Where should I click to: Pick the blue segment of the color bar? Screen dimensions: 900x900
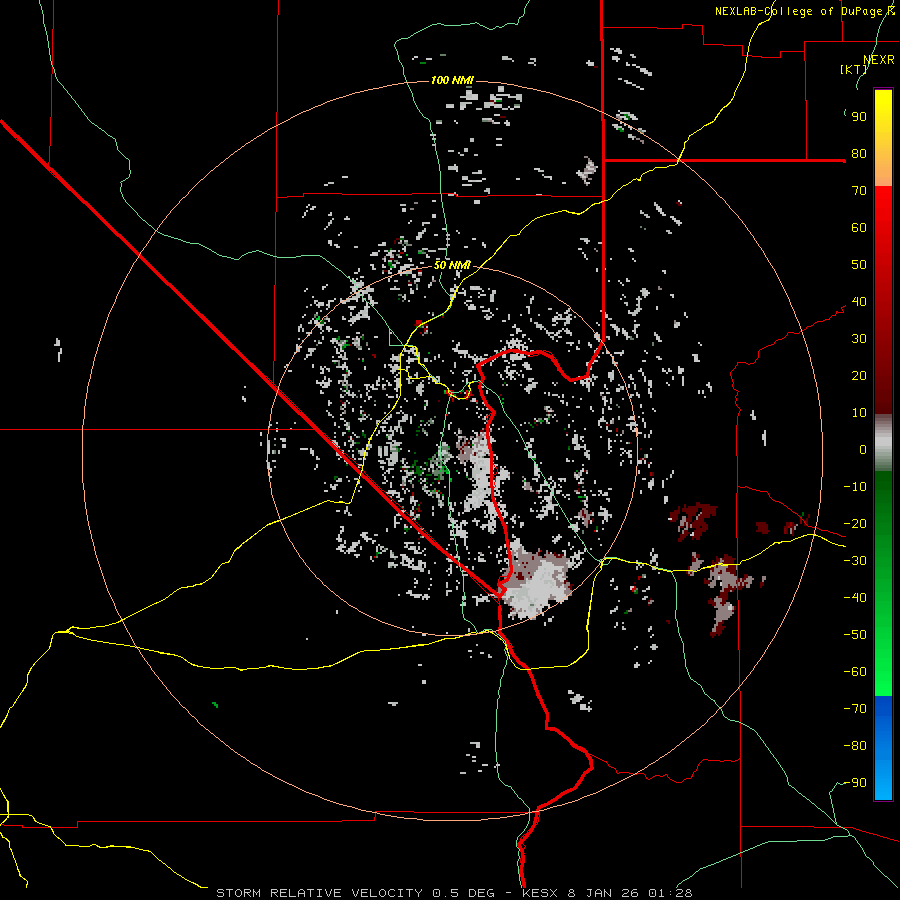point(883,747)
